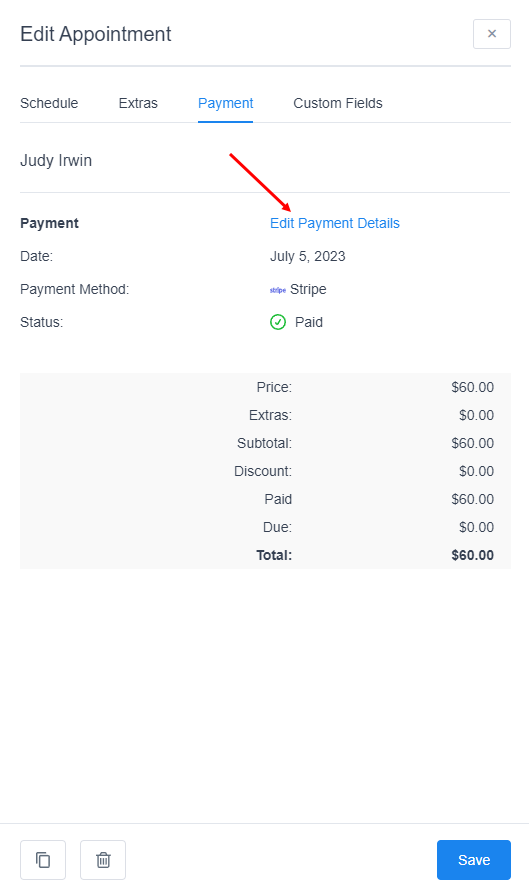
Task: Save the appointment changes
Action: coord(474,859)
